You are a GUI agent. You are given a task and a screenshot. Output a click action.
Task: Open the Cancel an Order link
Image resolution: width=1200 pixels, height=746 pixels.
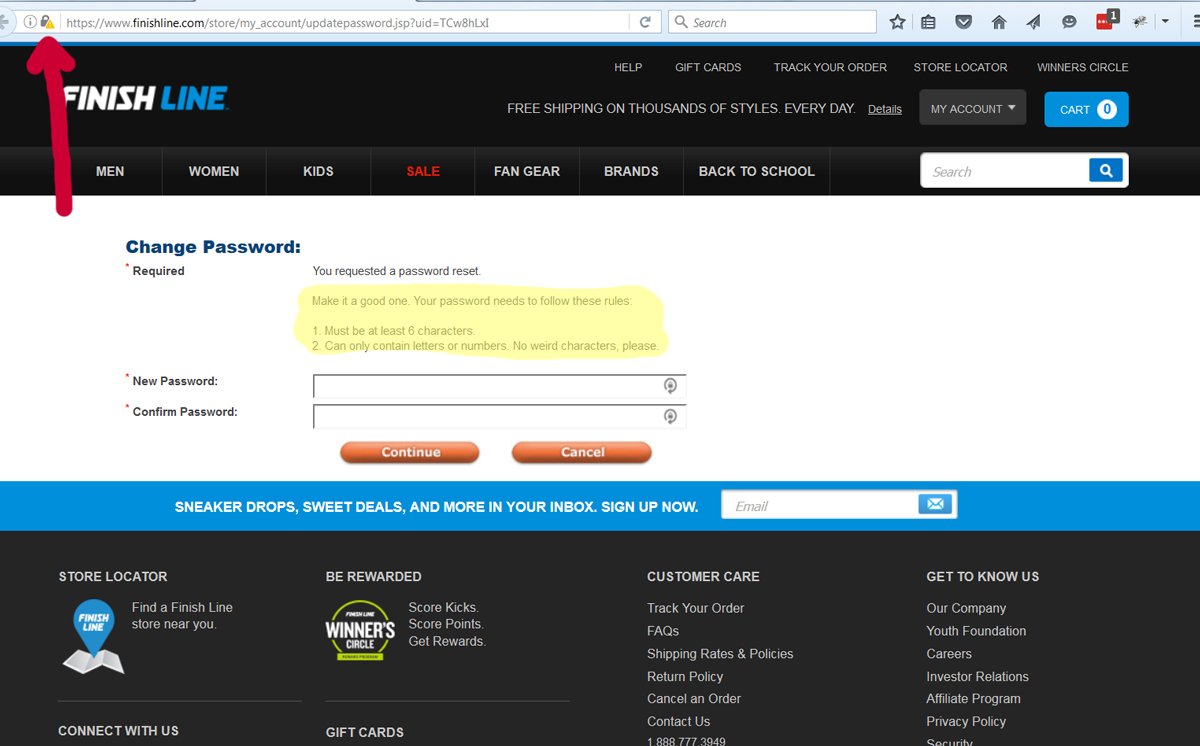pos(694,699)
